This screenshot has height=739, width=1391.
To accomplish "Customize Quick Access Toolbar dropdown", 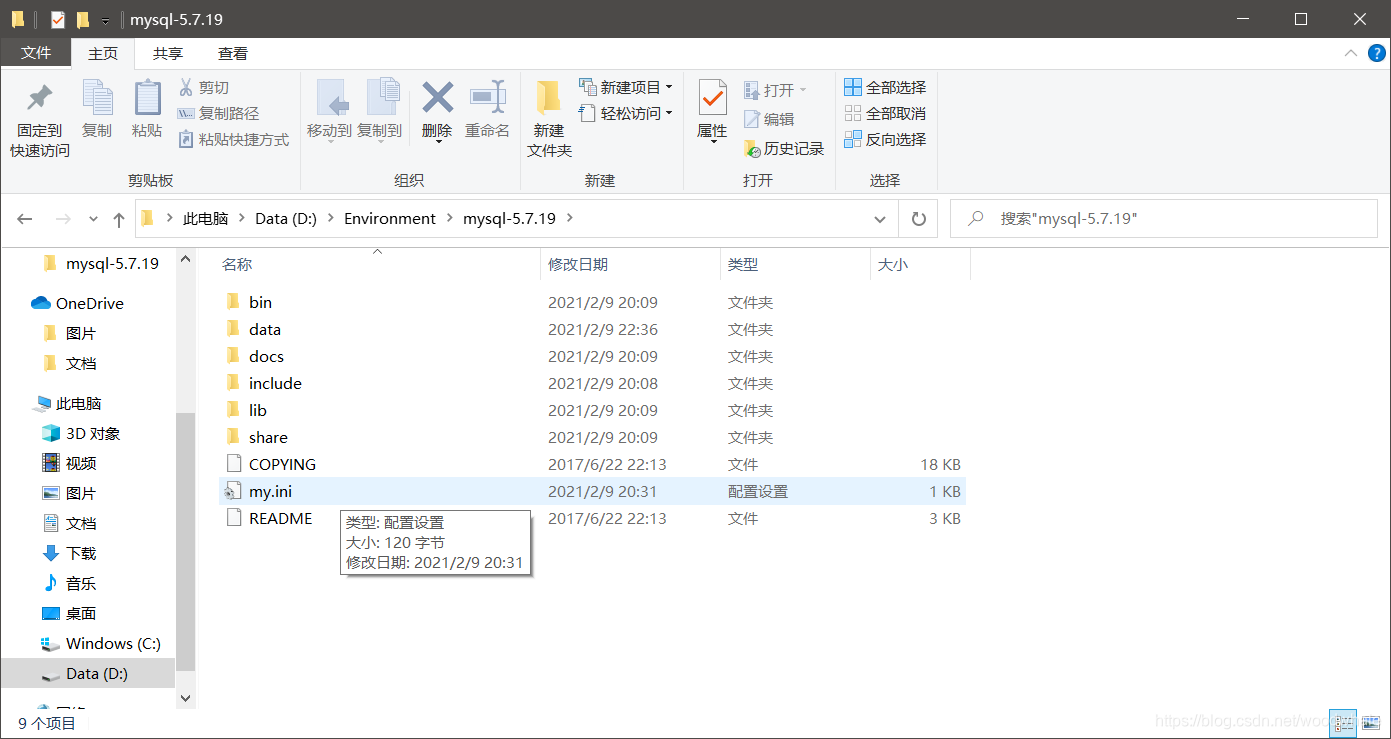I will (x=105, y=20).
